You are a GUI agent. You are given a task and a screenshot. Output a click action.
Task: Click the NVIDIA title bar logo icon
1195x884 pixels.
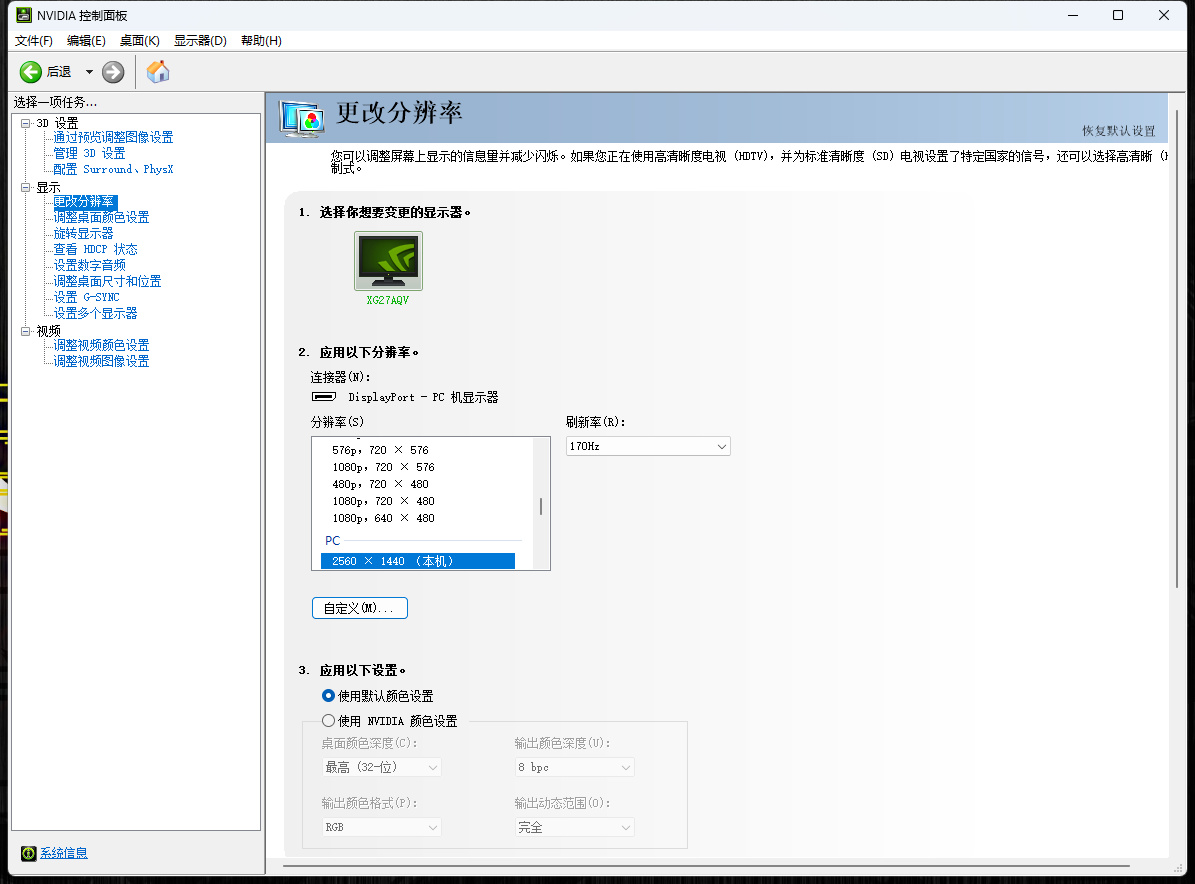(24, 15)
